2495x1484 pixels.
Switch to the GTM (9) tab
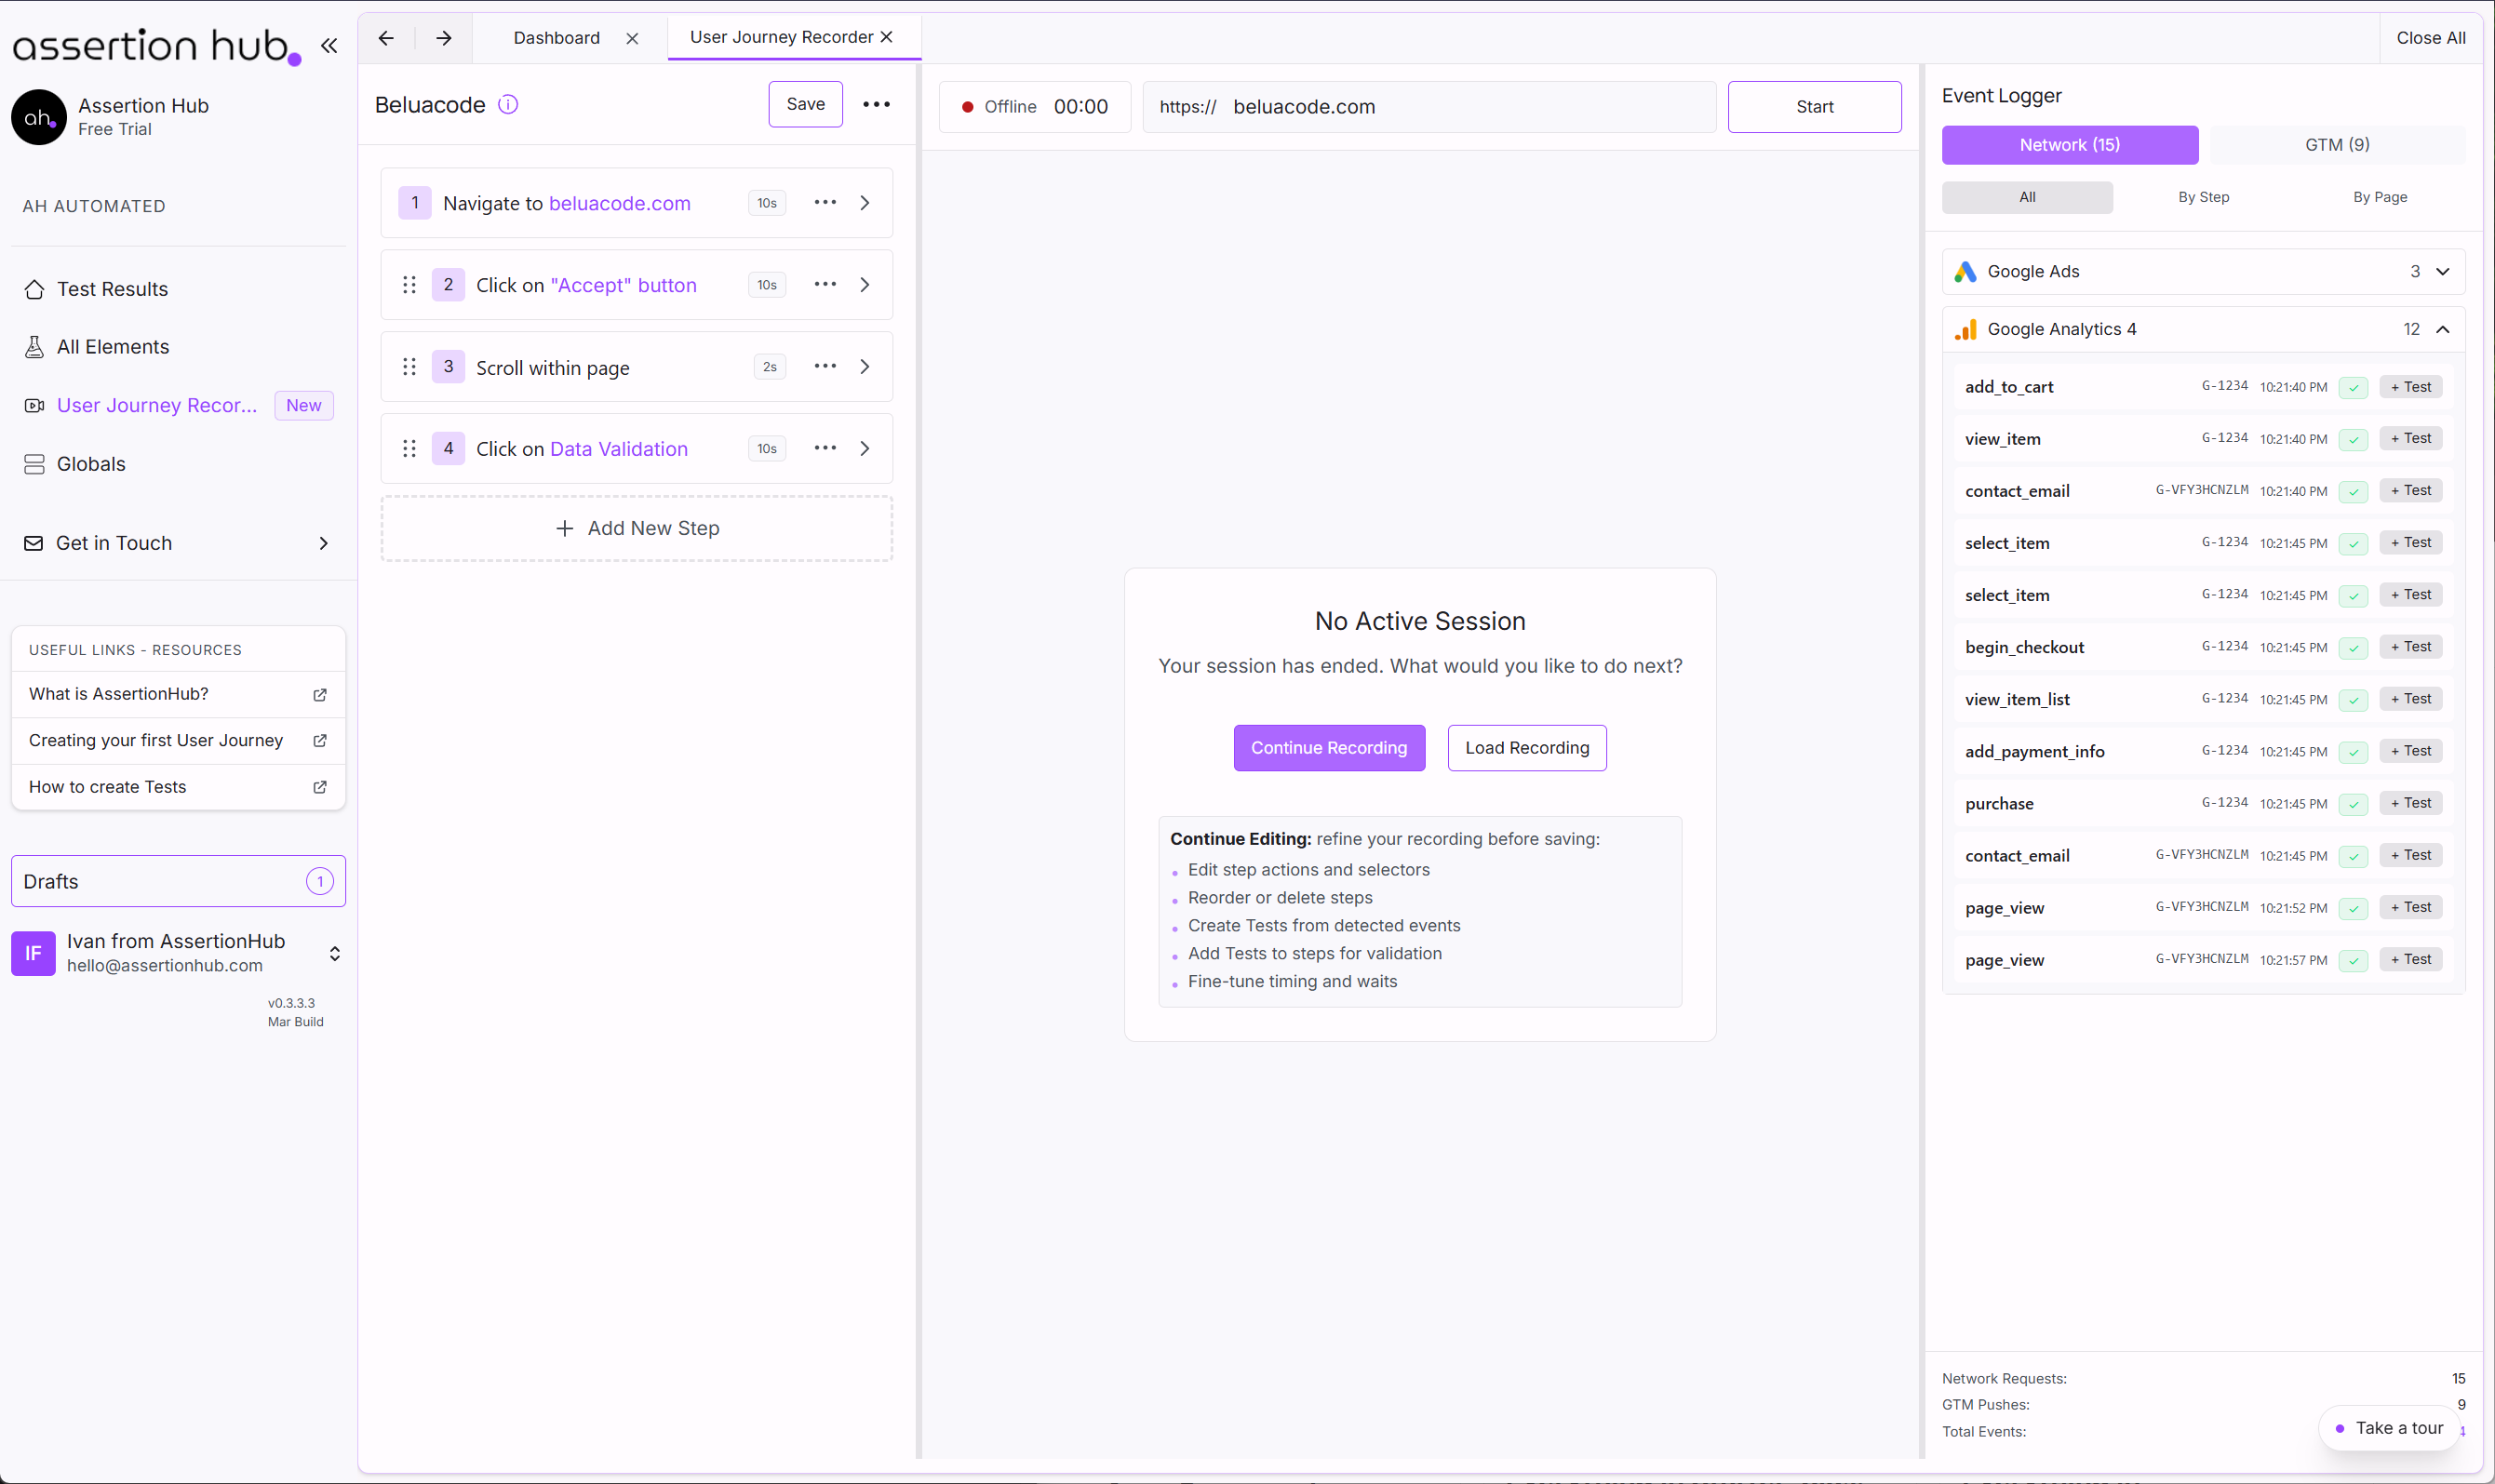click(x=2336, y=145)
